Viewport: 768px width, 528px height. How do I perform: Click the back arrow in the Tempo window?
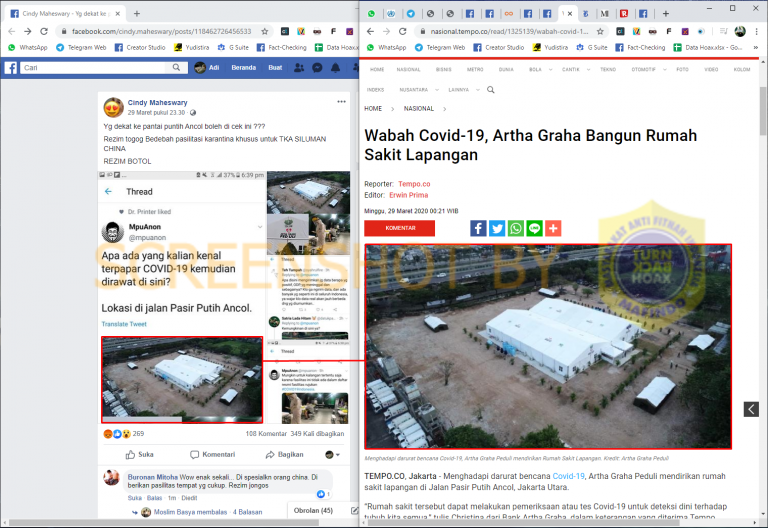click(x=370, y=31)
